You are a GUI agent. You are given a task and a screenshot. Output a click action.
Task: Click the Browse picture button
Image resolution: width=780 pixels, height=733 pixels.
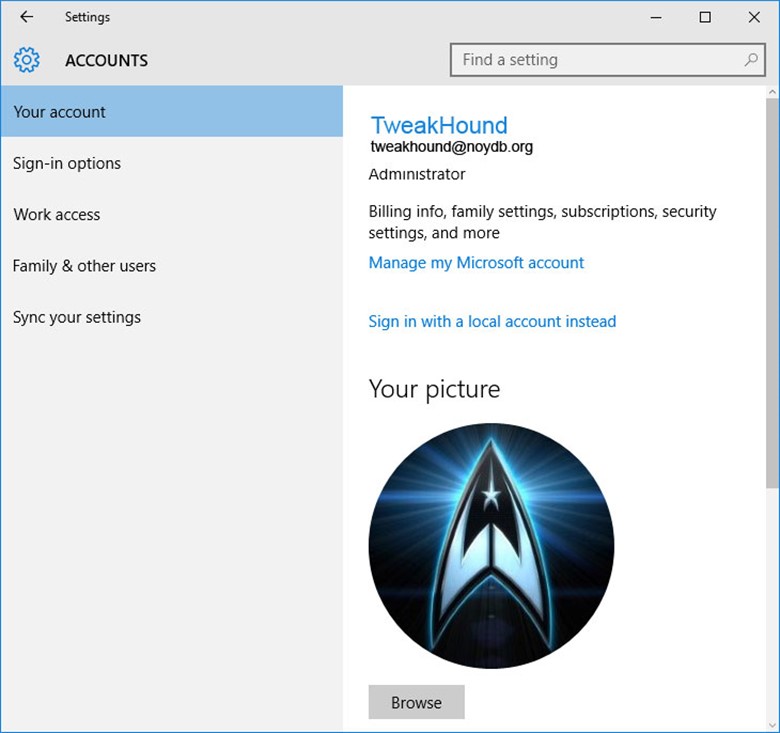click(x=416, y=702)
